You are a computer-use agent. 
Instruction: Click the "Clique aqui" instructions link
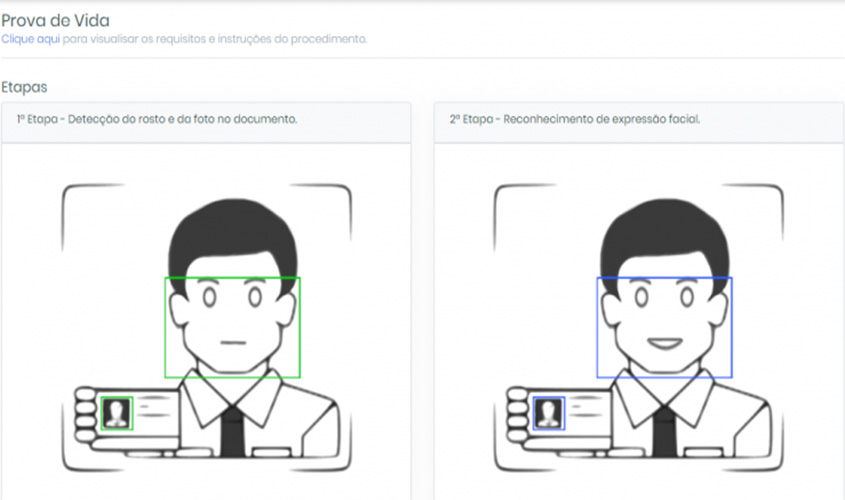(31, 39)
